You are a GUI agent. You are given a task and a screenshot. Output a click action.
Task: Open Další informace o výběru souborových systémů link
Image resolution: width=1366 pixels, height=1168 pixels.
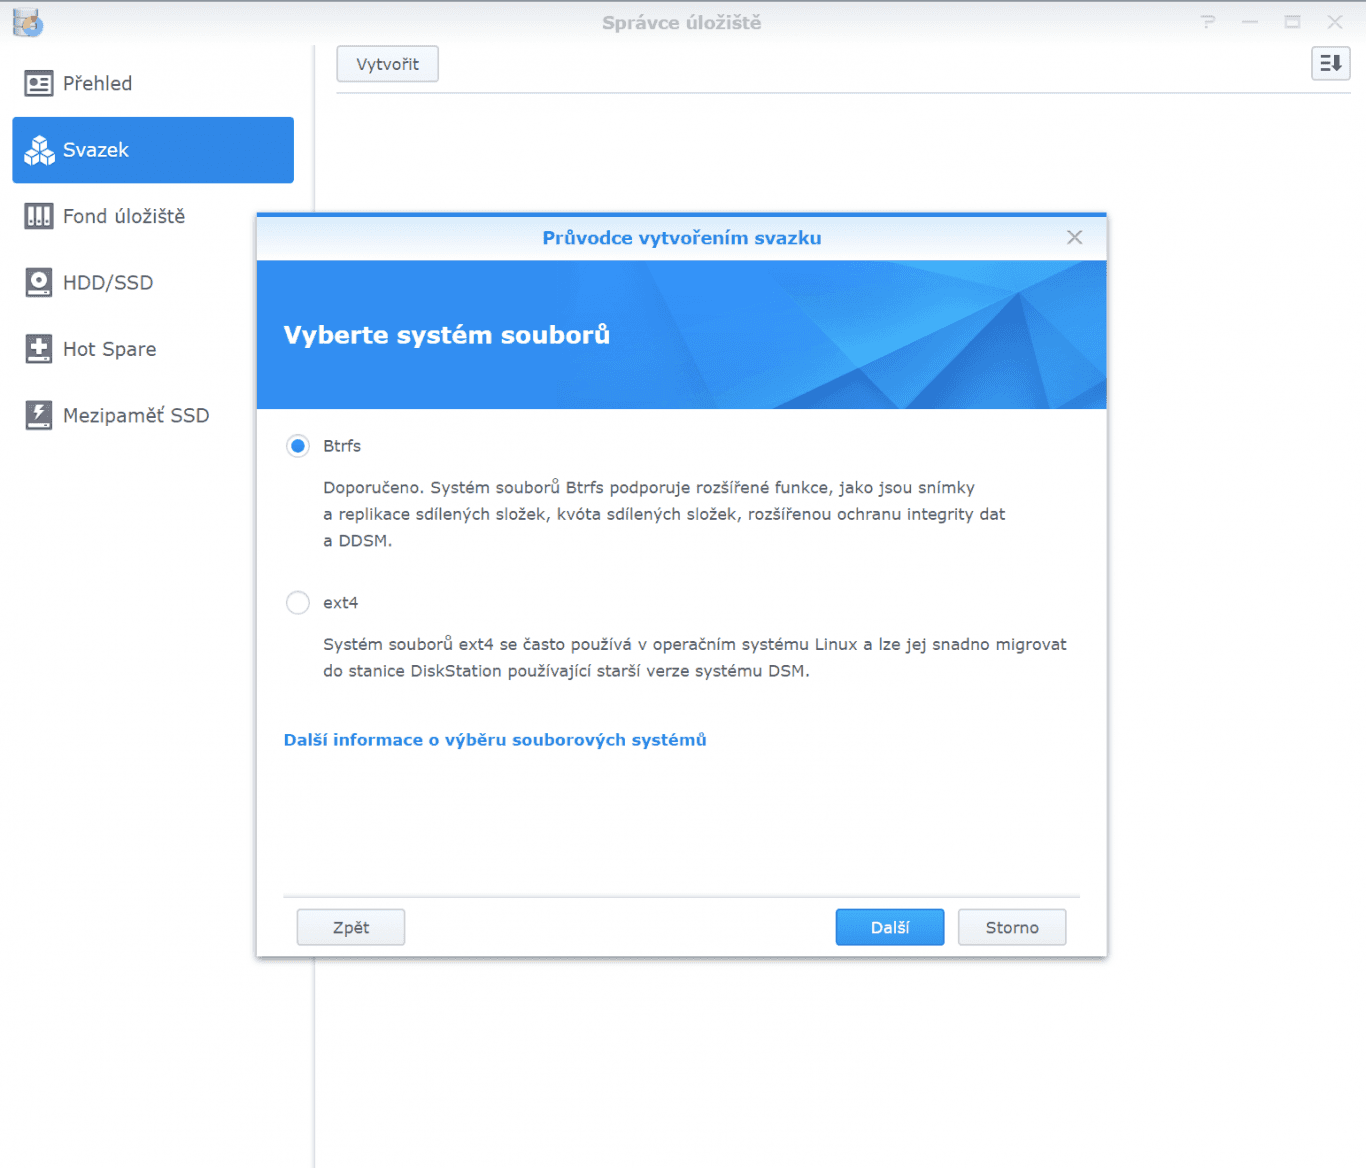(495, 740)
